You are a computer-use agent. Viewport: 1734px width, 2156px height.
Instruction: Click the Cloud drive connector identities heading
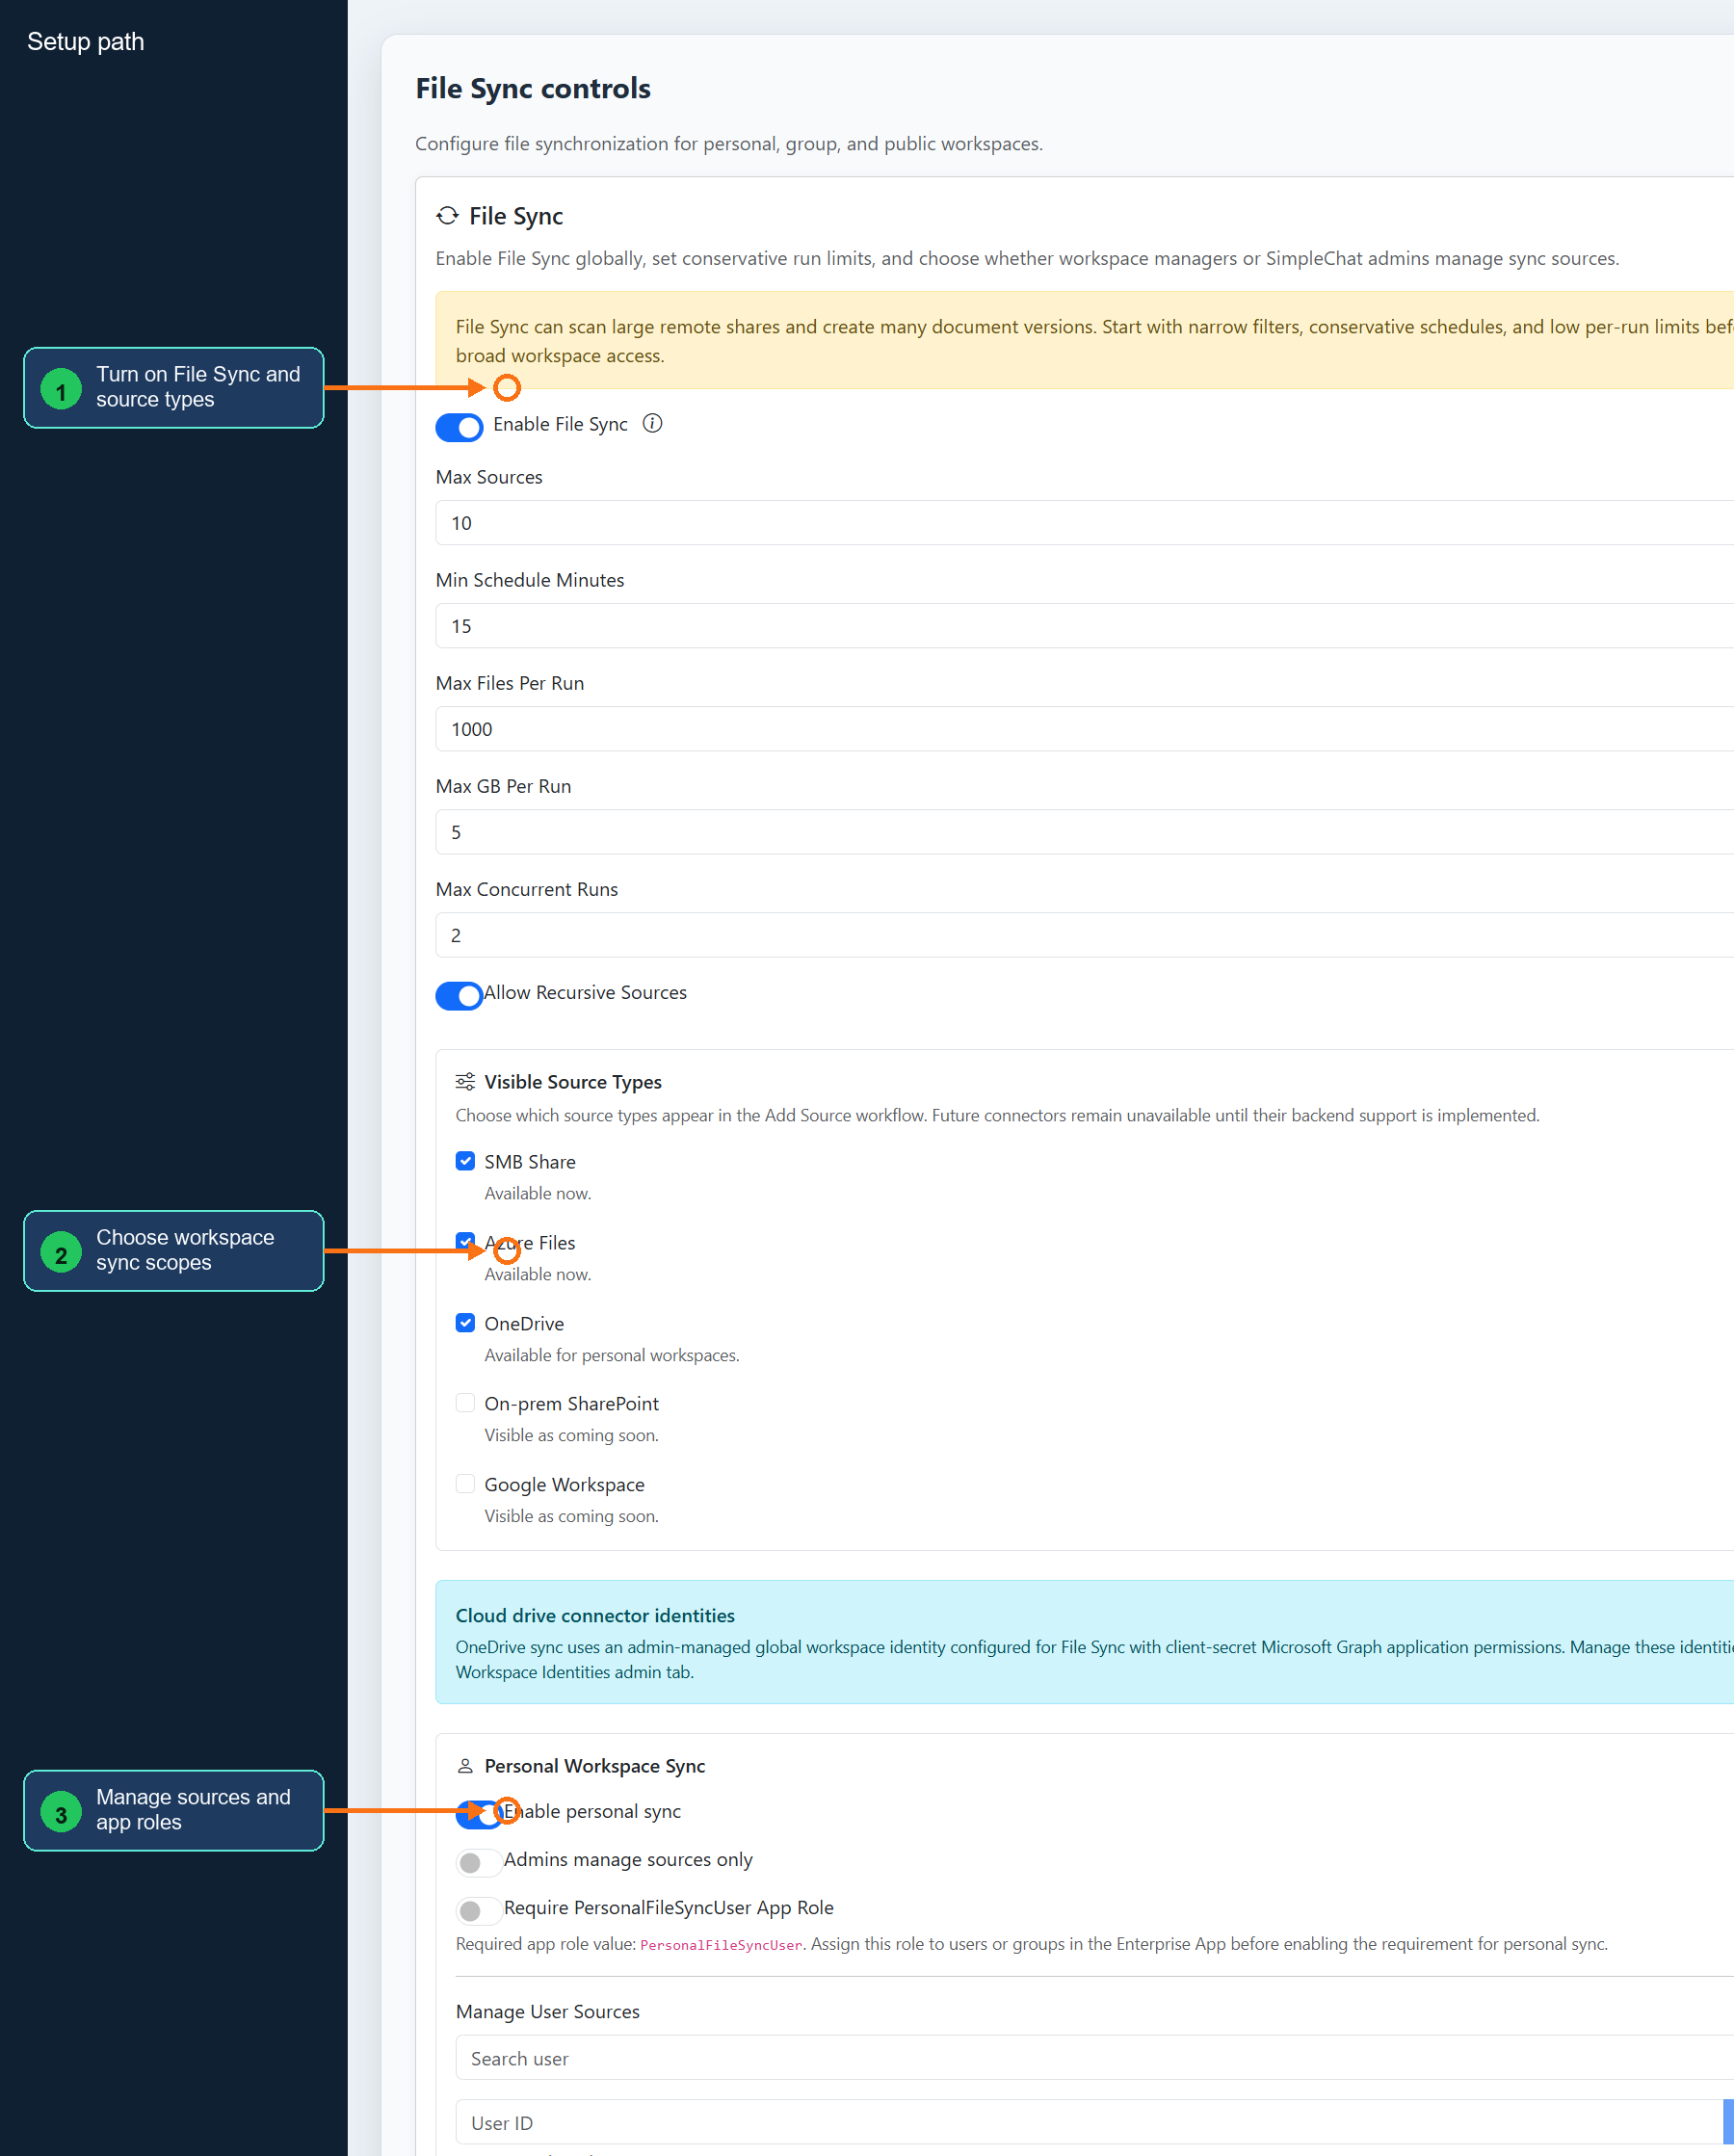[x=595, y=1616]
